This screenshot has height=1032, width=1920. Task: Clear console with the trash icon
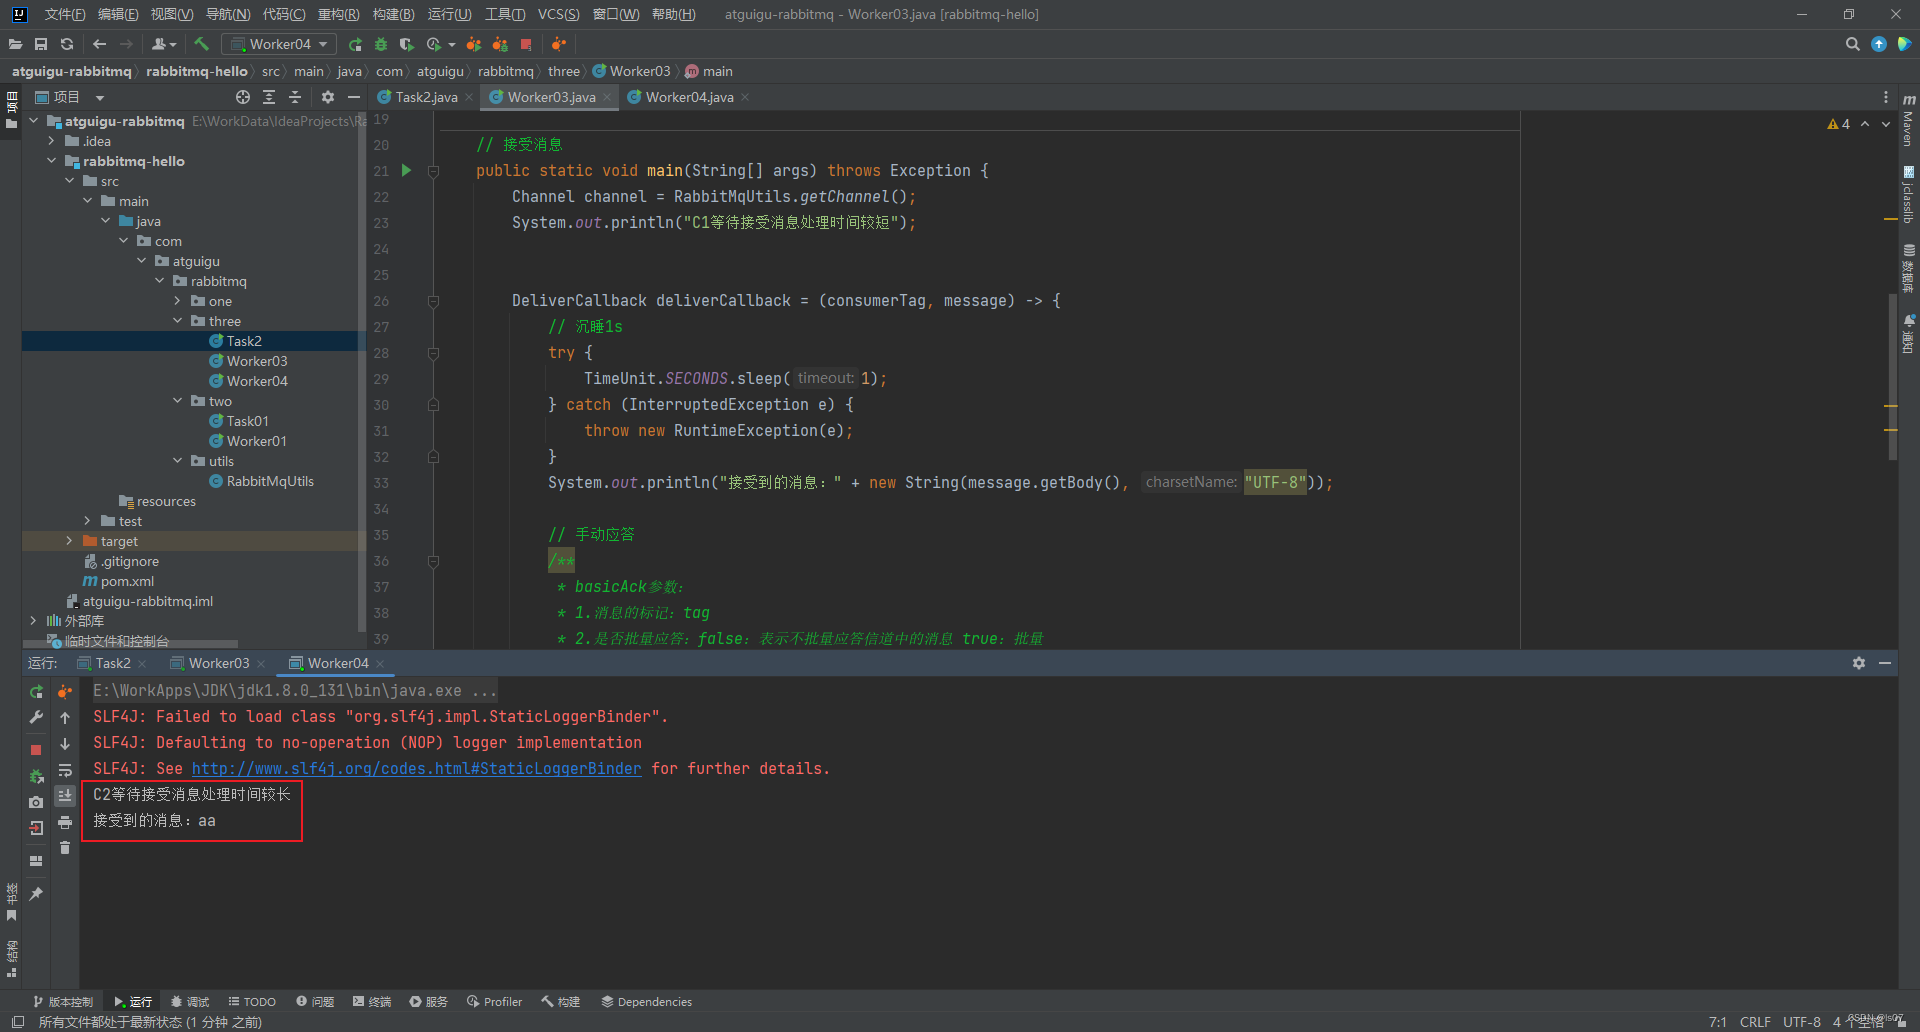tap(65, 848)
